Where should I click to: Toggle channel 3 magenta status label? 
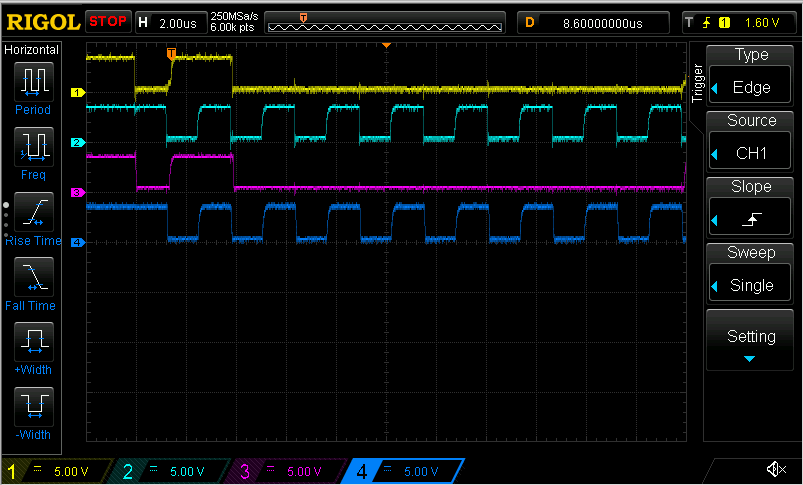pos(286,471)
